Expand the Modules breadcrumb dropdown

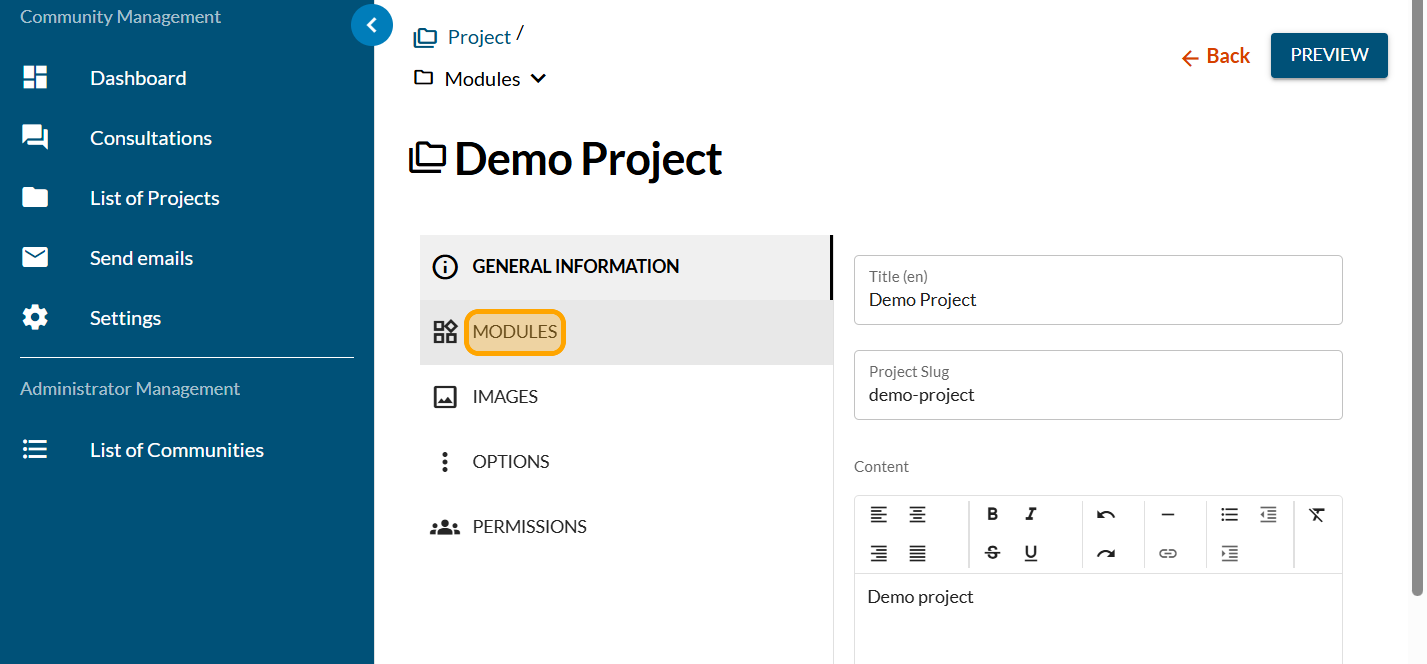[x=538, y=79]
